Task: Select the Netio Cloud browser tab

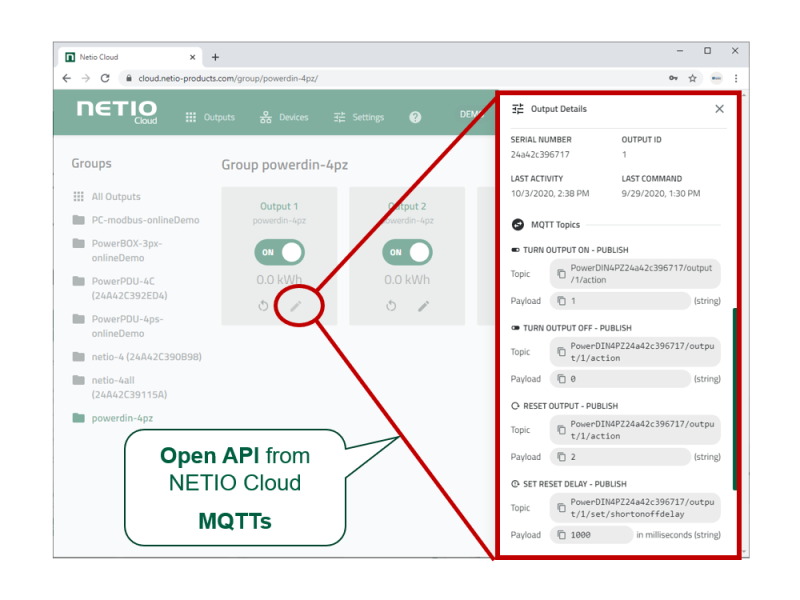Action: coord(131,57)
